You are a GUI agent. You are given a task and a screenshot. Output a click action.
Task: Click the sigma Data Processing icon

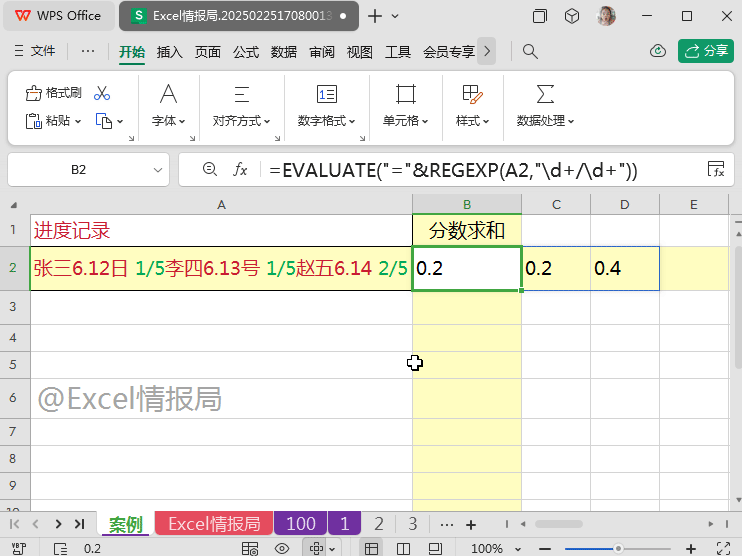(545, 95)
